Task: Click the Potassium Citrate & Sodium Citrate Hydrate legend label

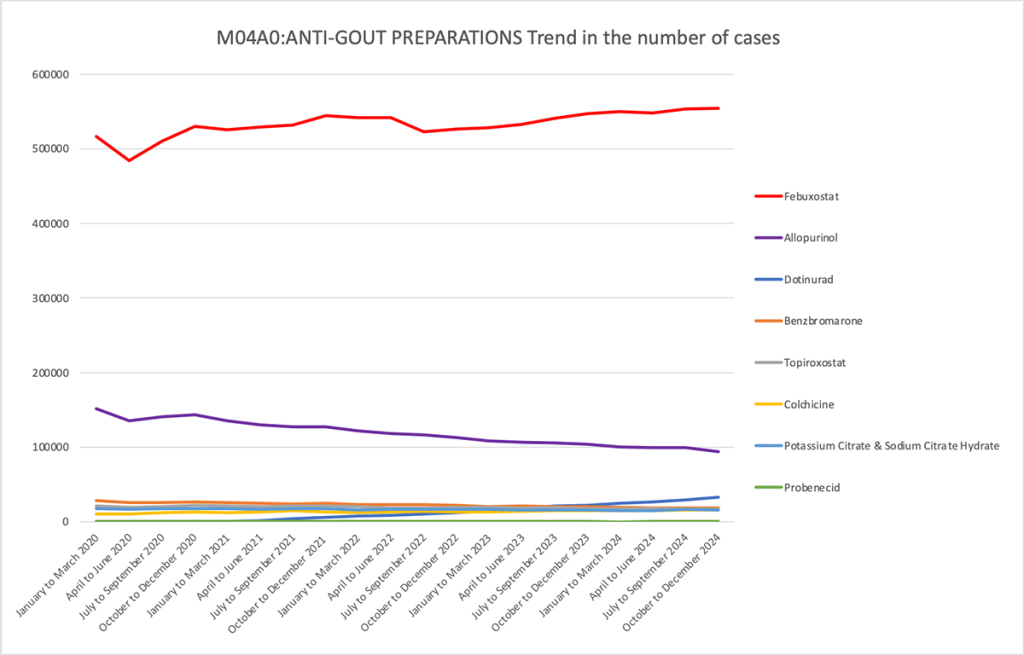Action: point(890,446)
